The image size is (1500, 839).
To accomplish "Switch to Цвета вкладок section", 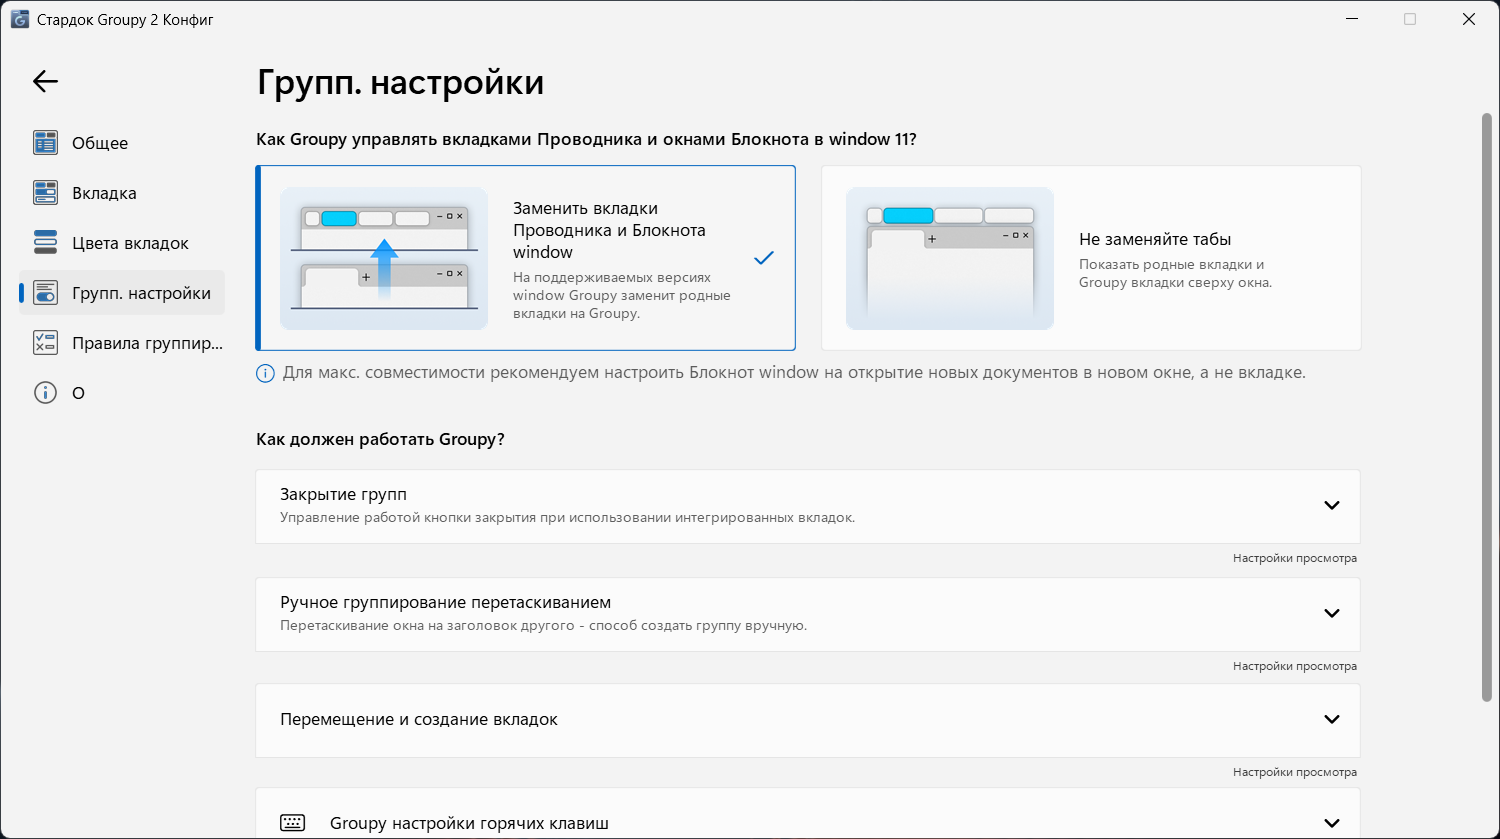I will [x=122, y=243].
